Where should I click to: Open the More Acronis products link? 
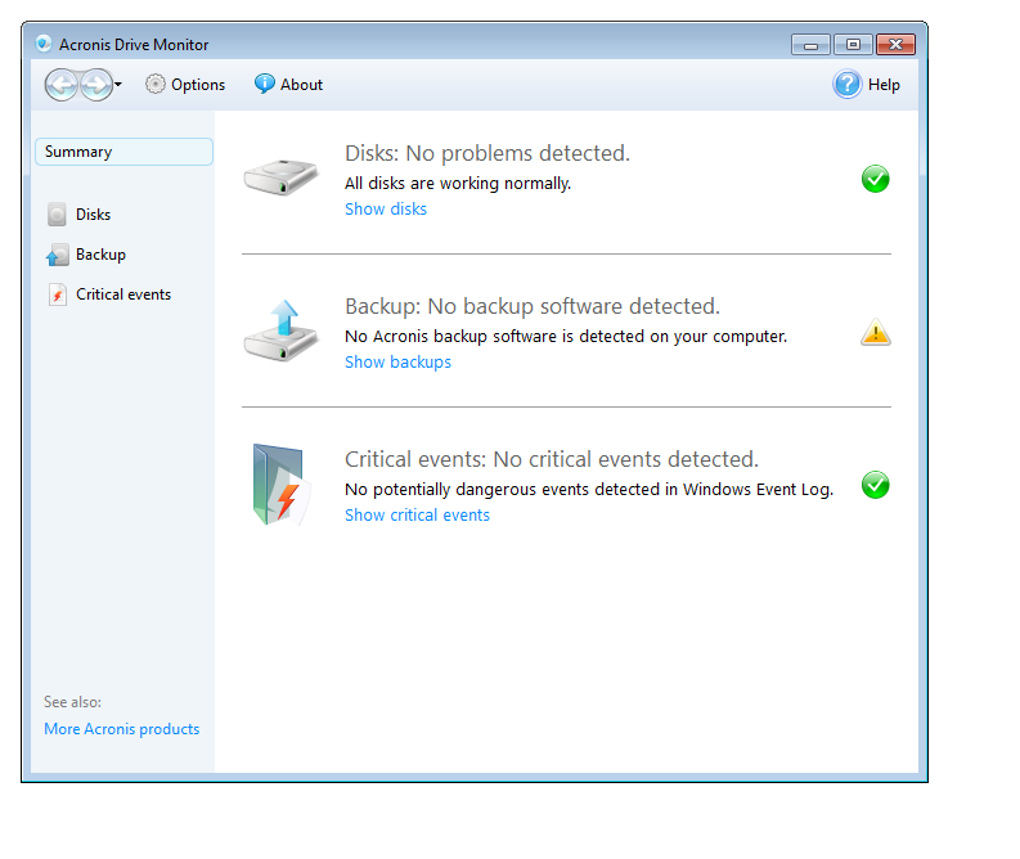click(x=122, y=729)
